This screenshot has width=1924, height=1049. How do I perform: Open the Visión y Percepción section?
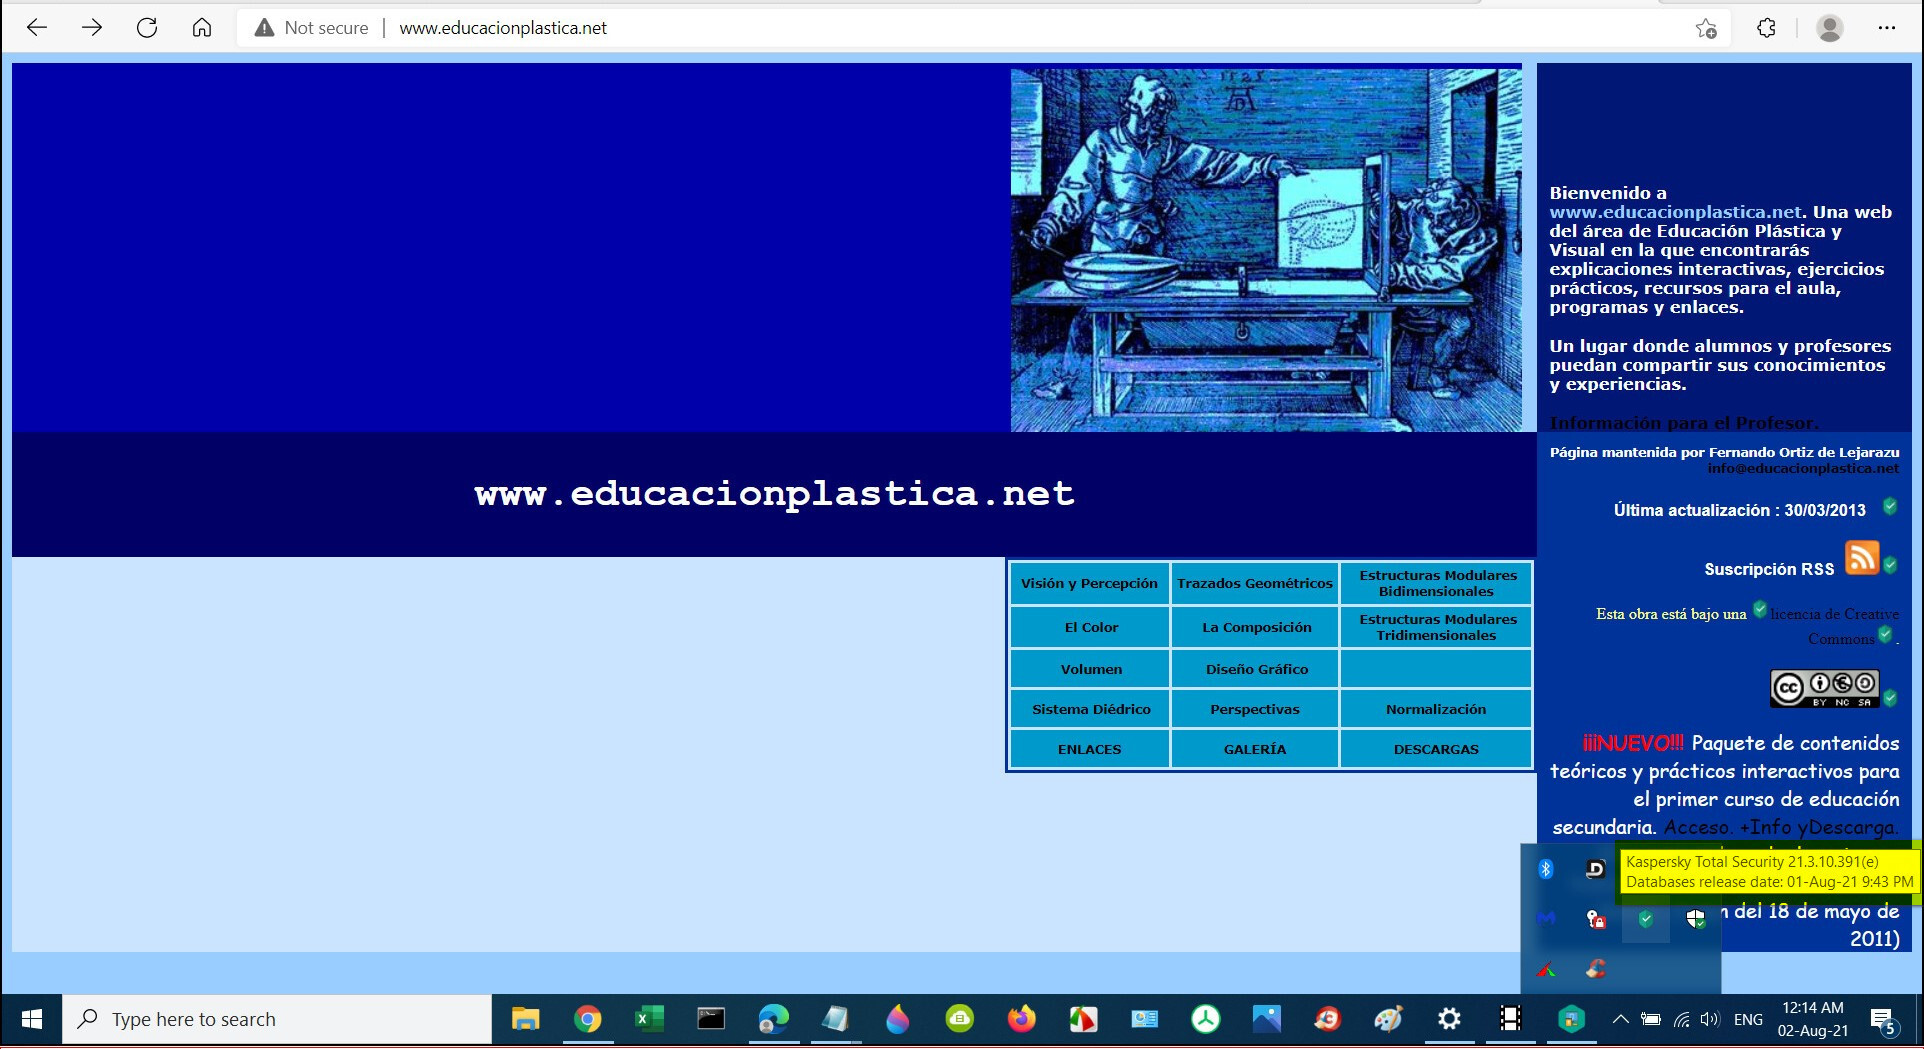pyautogui.click(x=1089, y=584)
